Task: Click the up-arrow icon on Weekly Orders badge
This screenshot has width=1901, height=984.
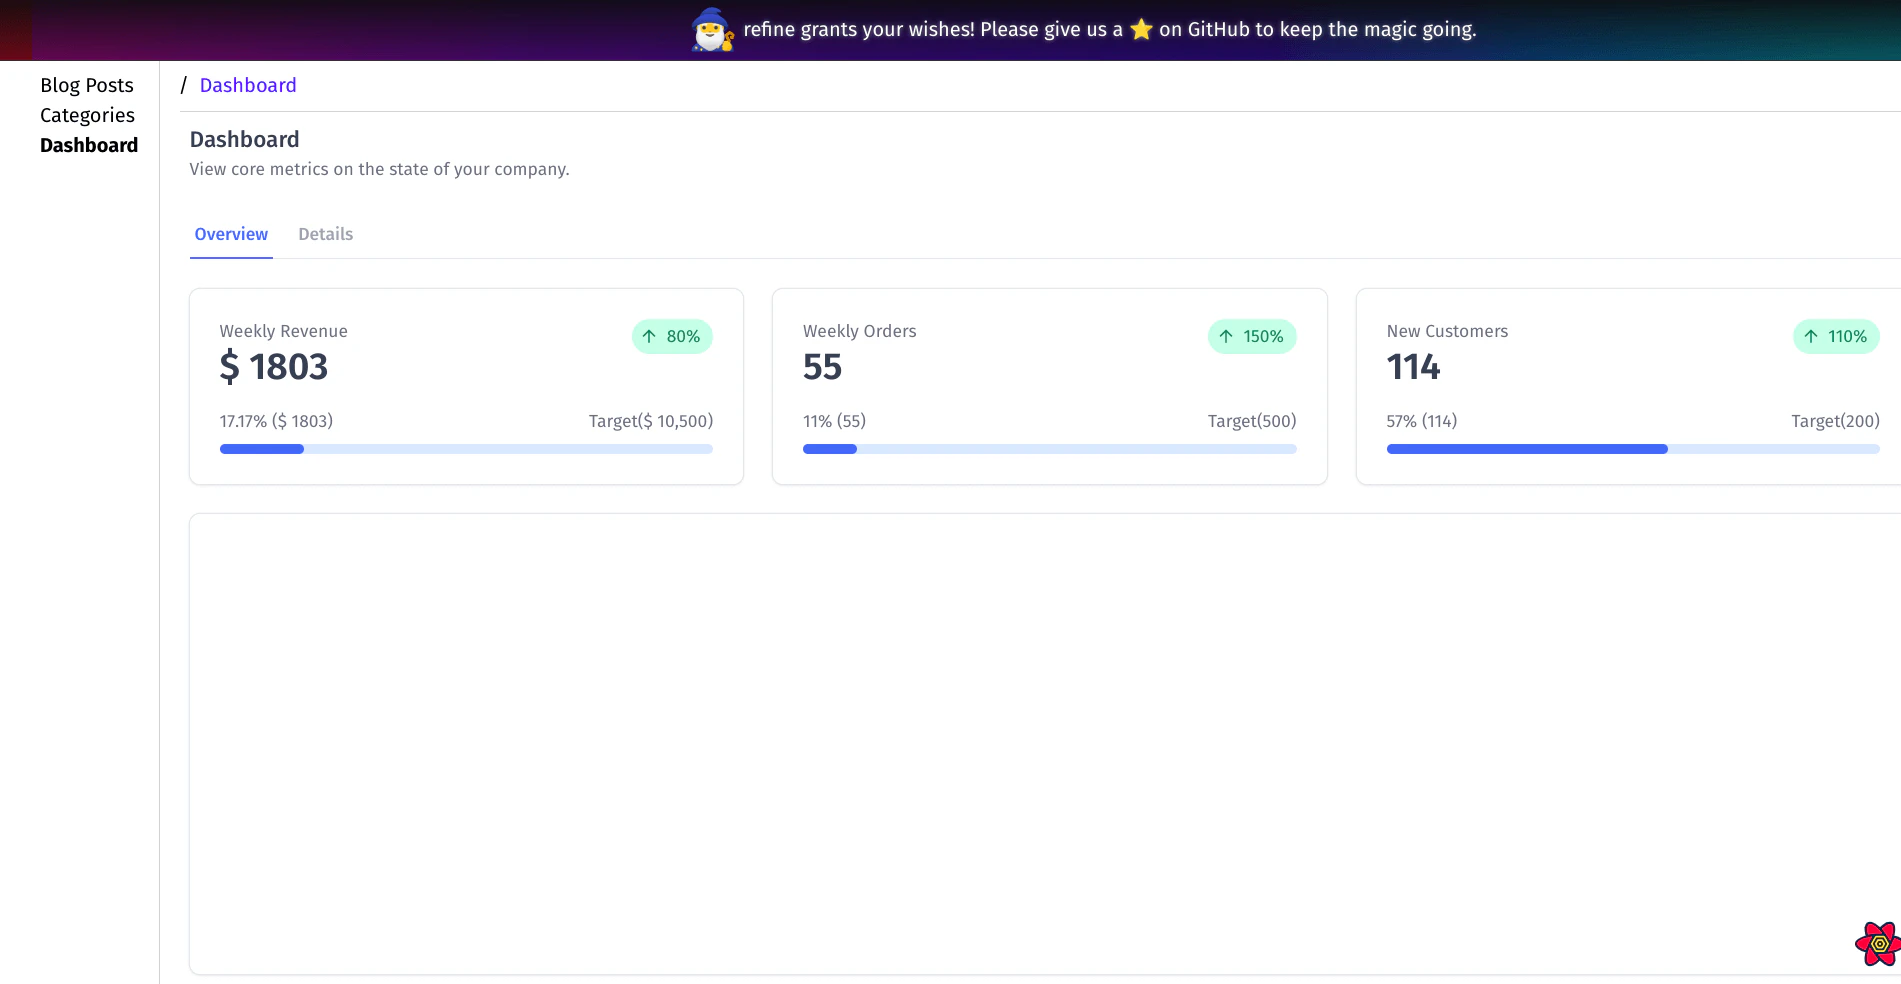Action: click(1227, 336)
